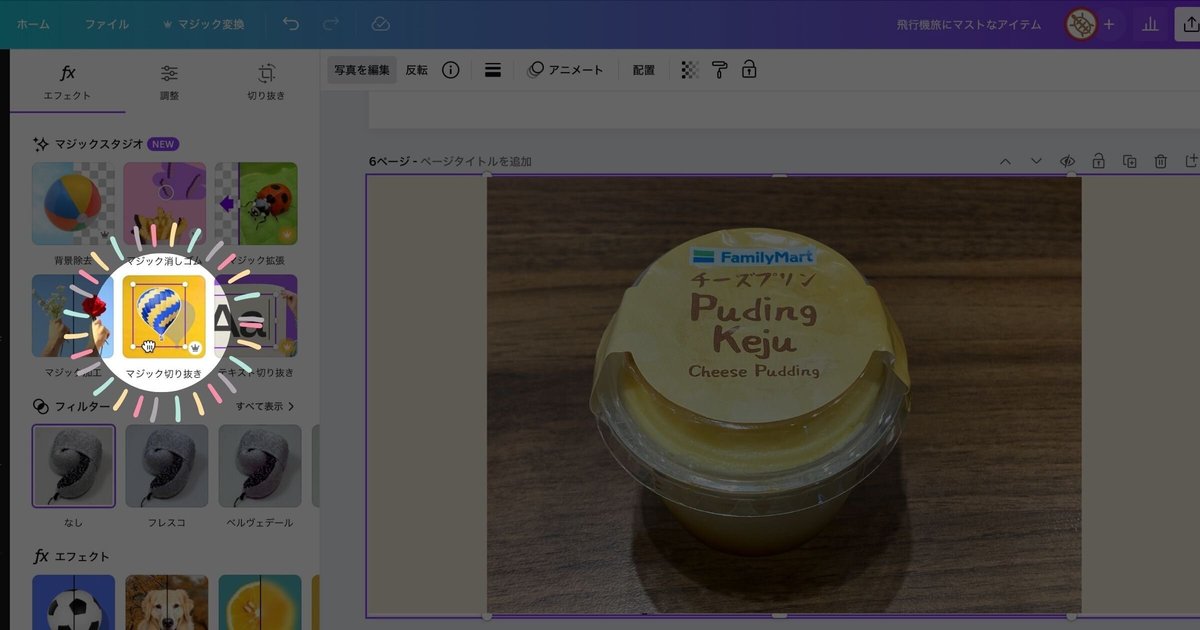Image resolution: width=1200 pixels, height=630 pixels.
Task: Switch to the 切り抜き tab
Action: click(x=266, y=82)
